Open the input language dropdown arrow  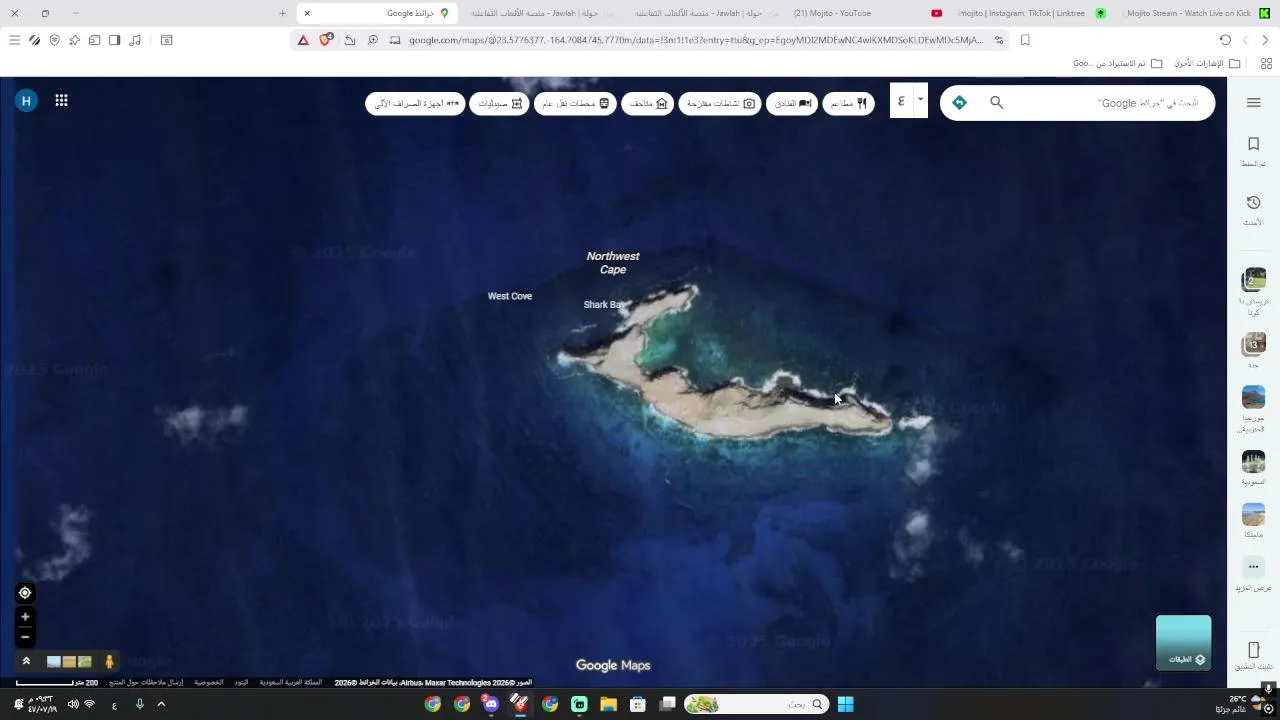pyautogui.click(x=920, y=99)
